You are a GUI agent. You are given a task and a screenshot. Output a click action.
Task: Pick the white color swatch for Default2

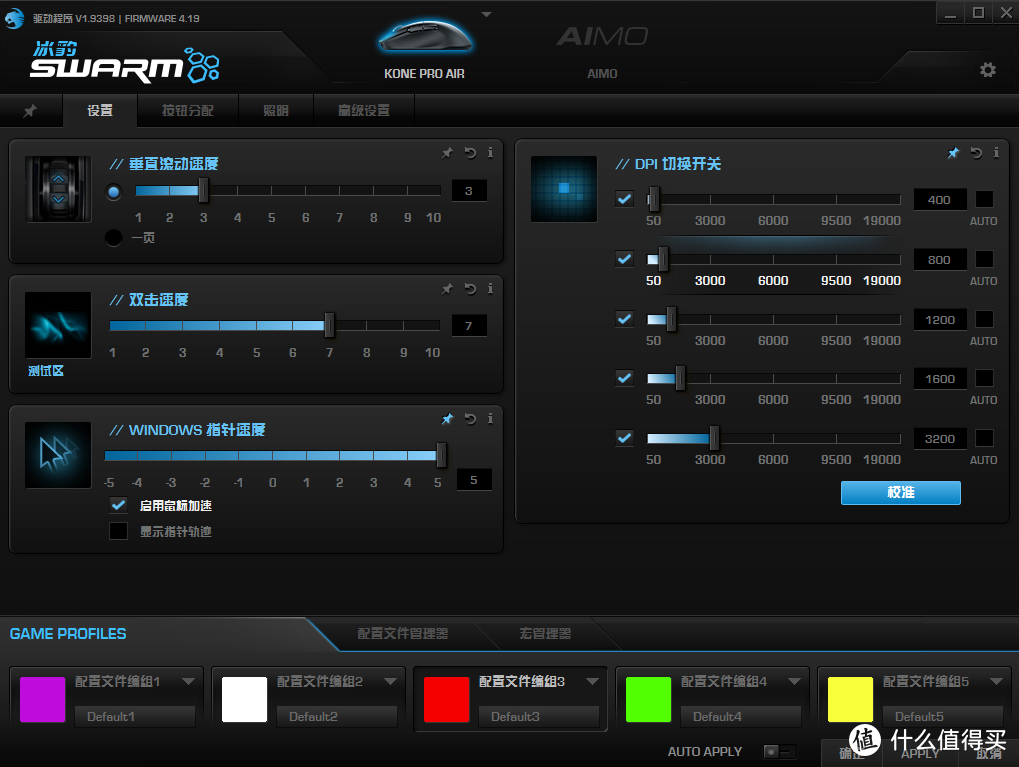coord(244,699)
